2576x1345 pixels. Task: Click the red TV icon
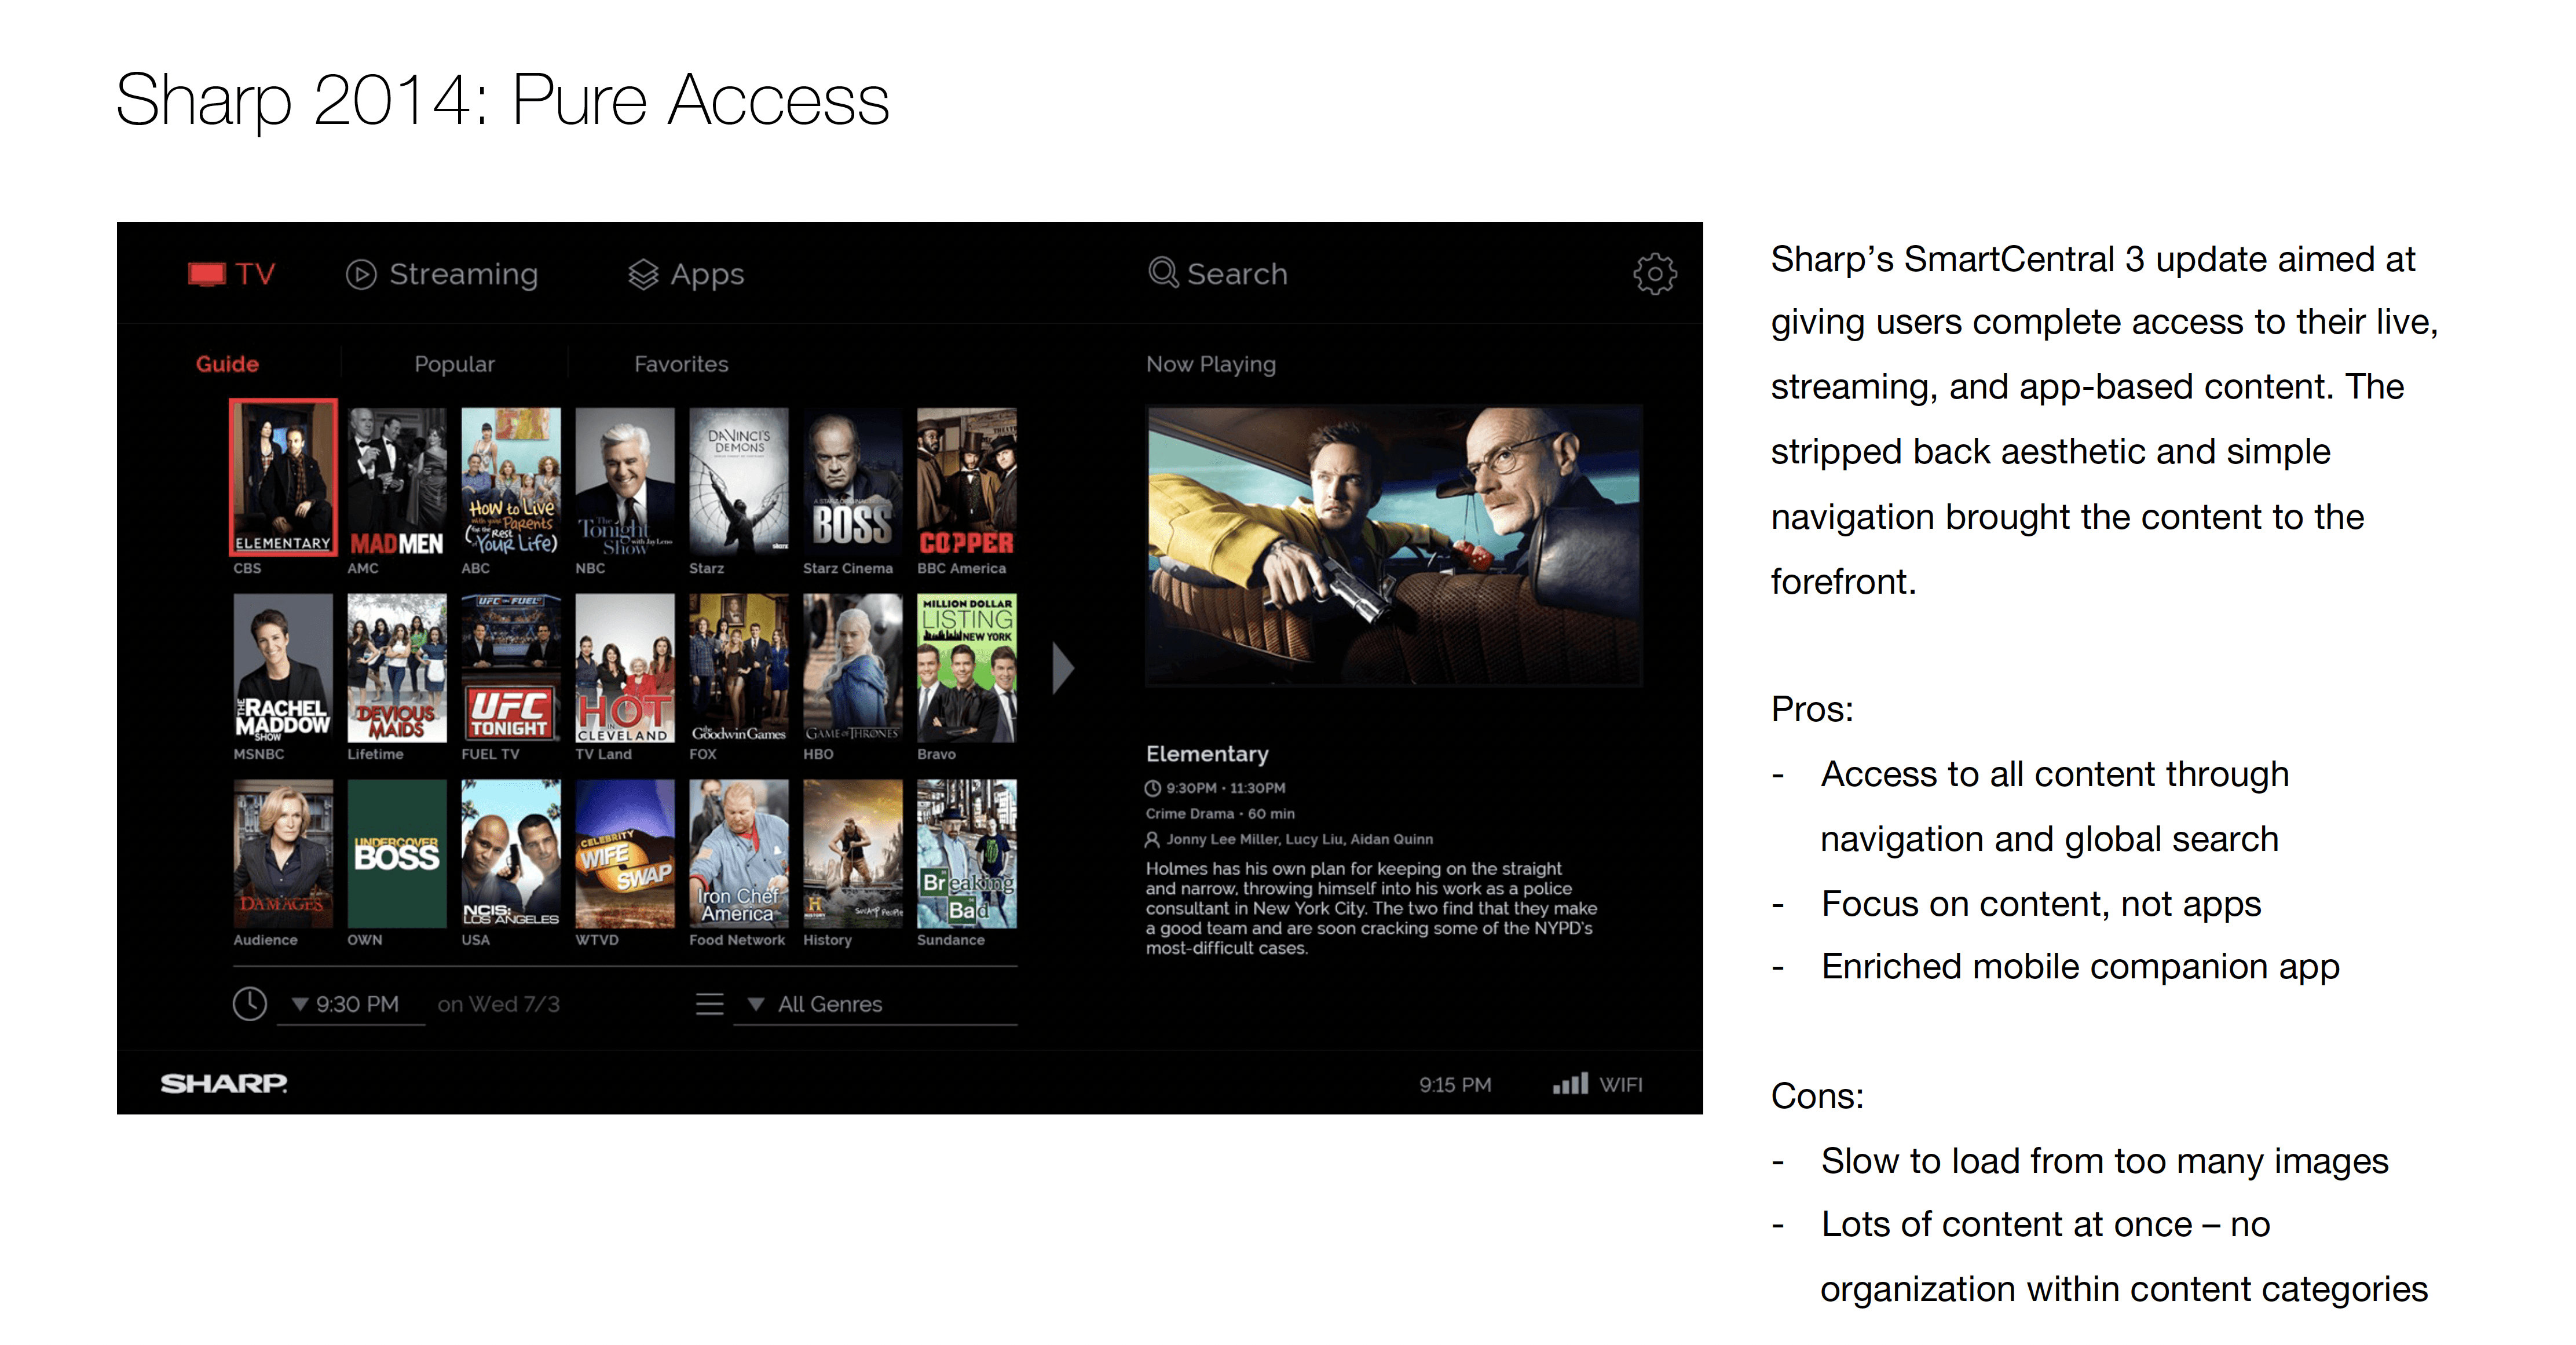click(x=207, y=274)
